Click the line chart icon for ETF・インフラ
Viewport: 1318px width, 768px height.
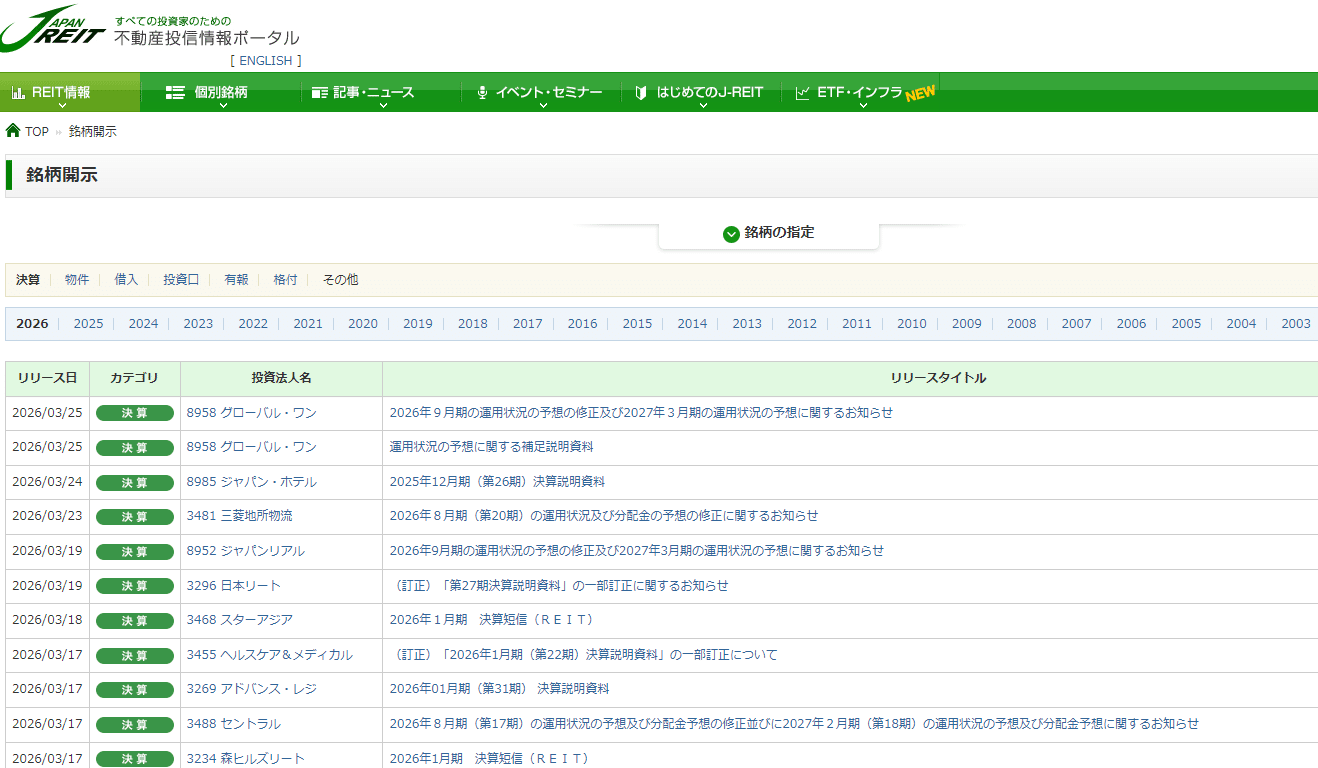point(802,93)
